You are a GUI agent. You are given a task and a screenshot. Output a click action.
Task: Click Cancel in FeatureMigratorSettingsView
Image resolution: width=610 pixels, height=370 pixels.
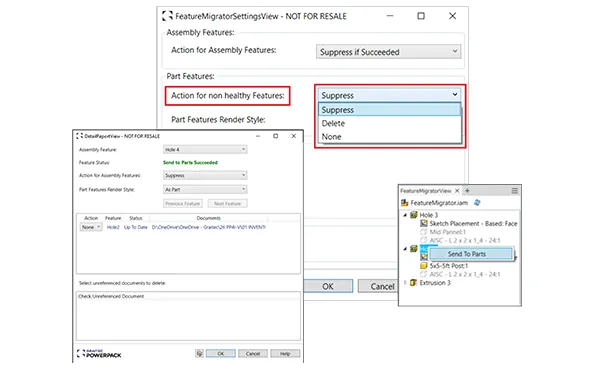pyautogui.click(x=378, y=286)
